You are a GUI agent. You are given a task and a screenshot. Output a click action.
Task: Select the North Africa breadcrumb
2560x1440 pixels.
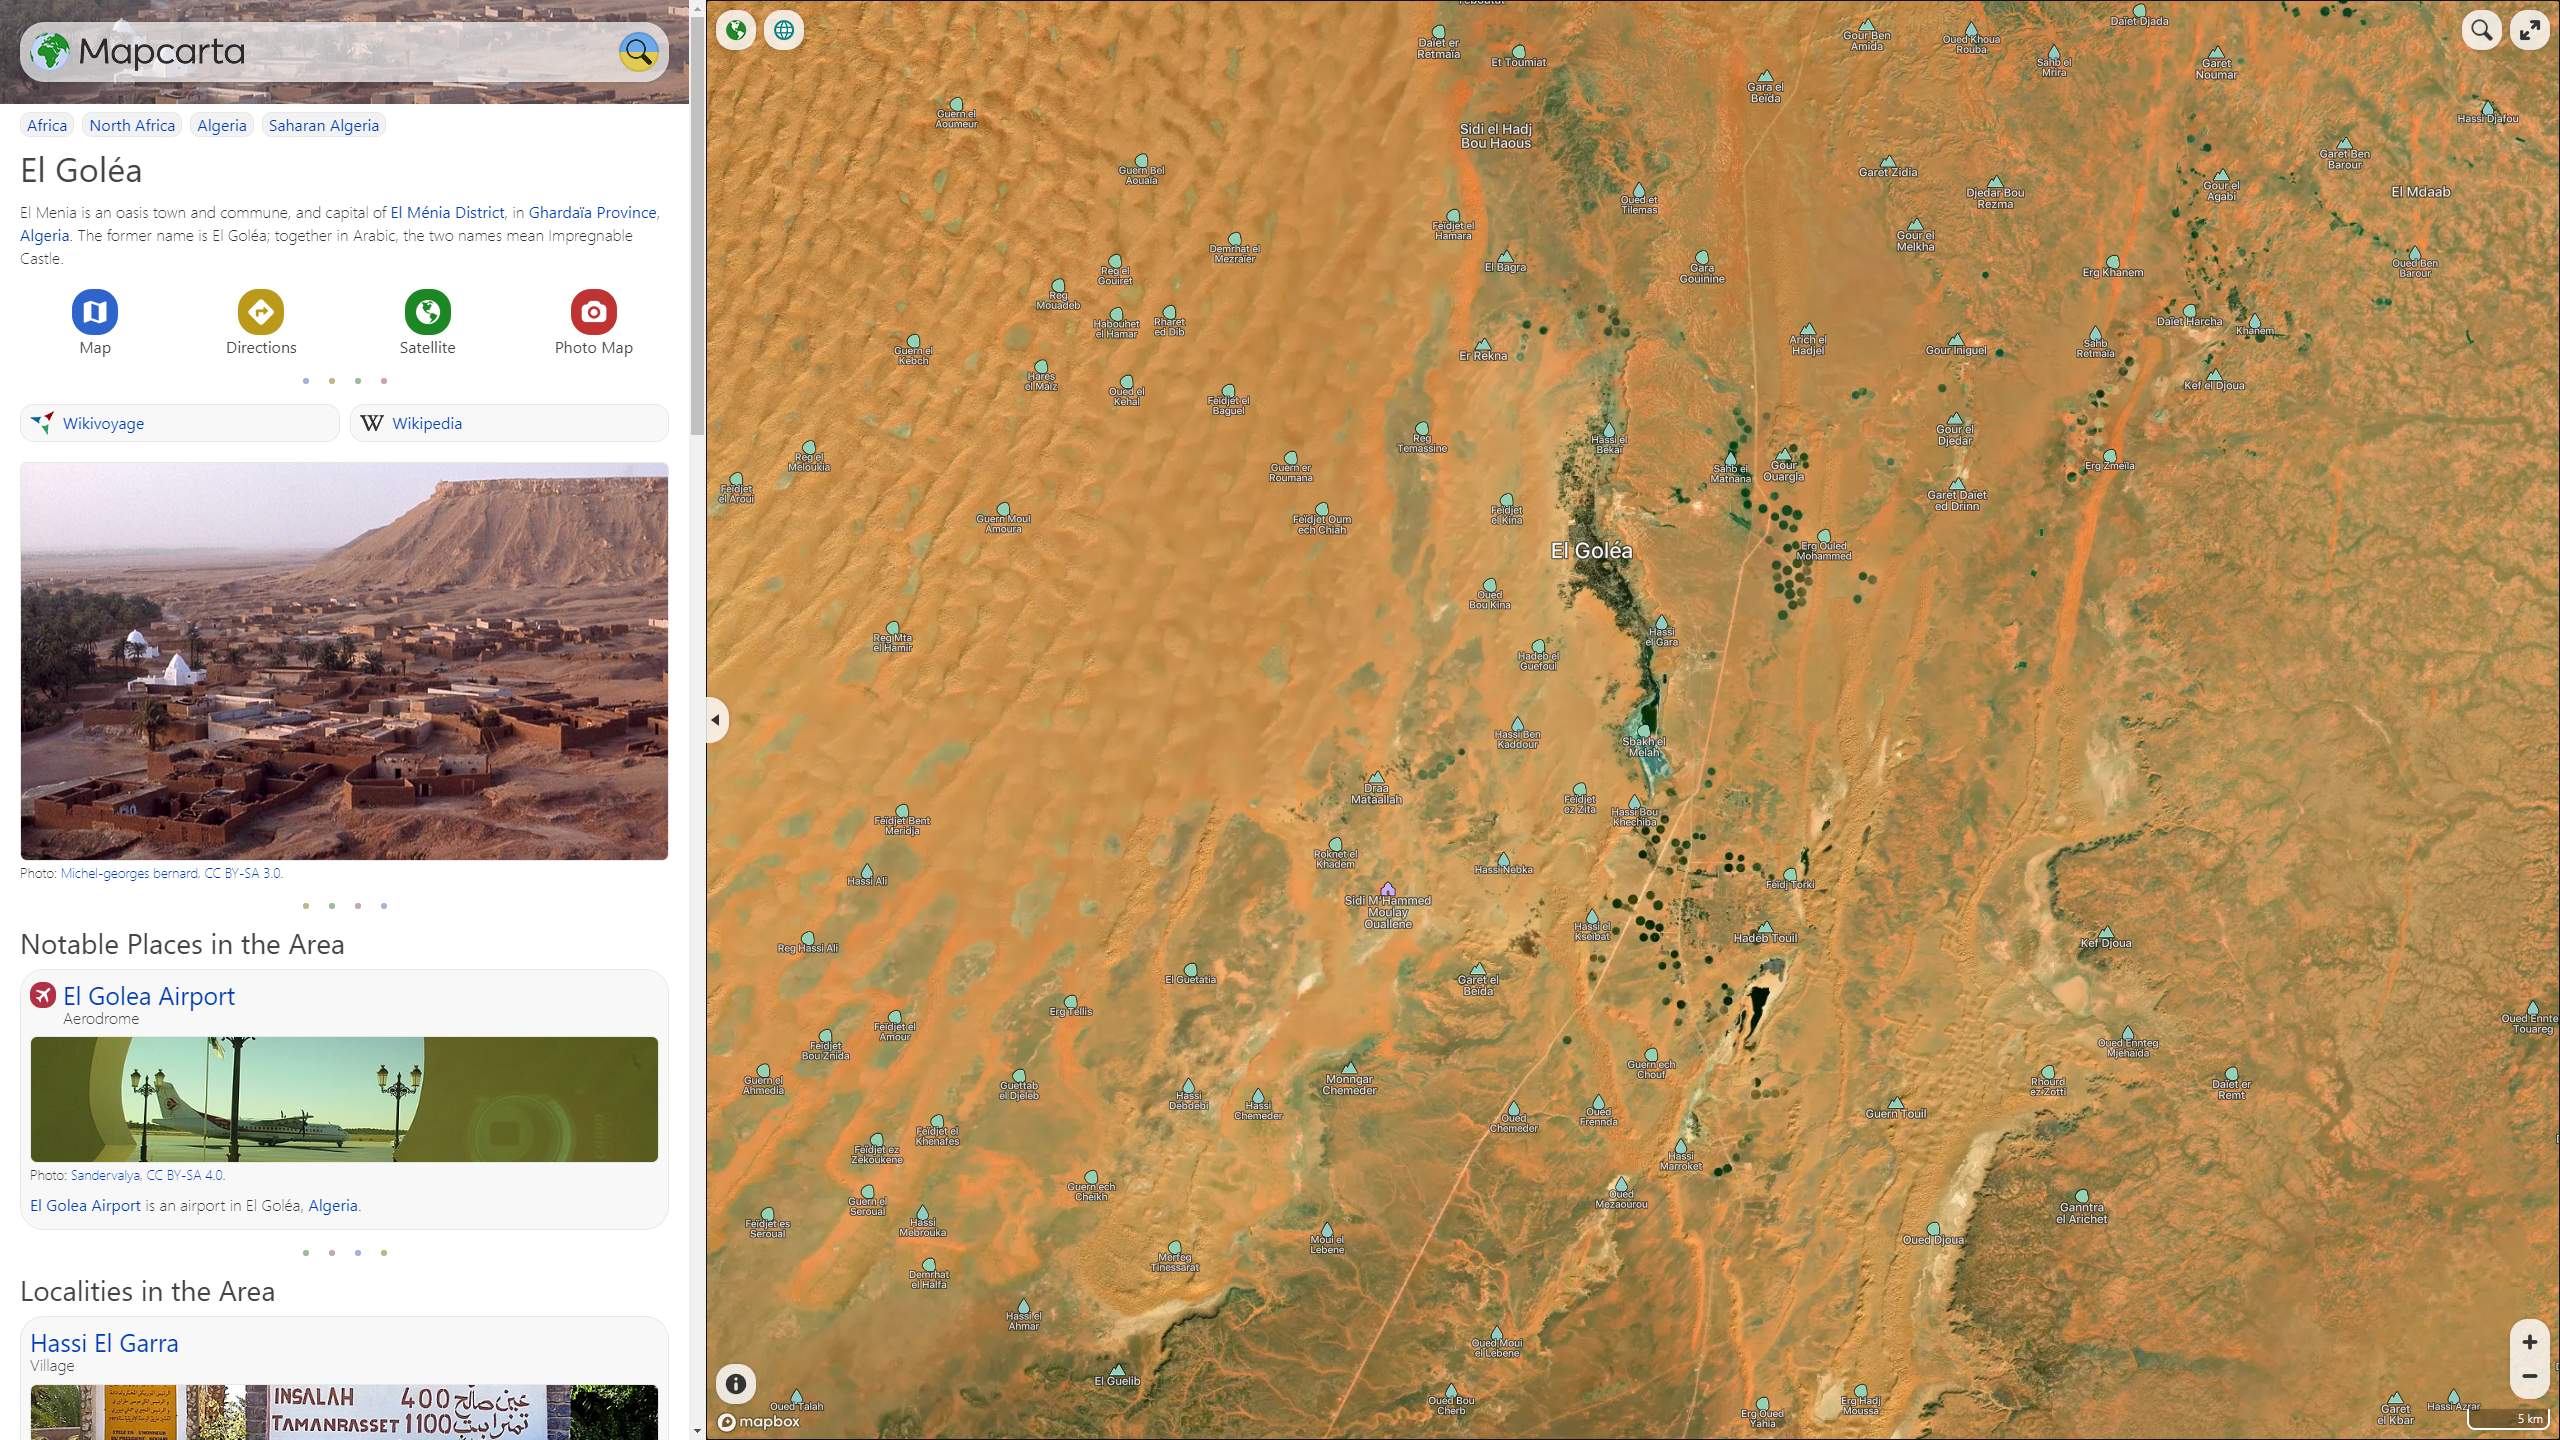[x=132, y=125]
